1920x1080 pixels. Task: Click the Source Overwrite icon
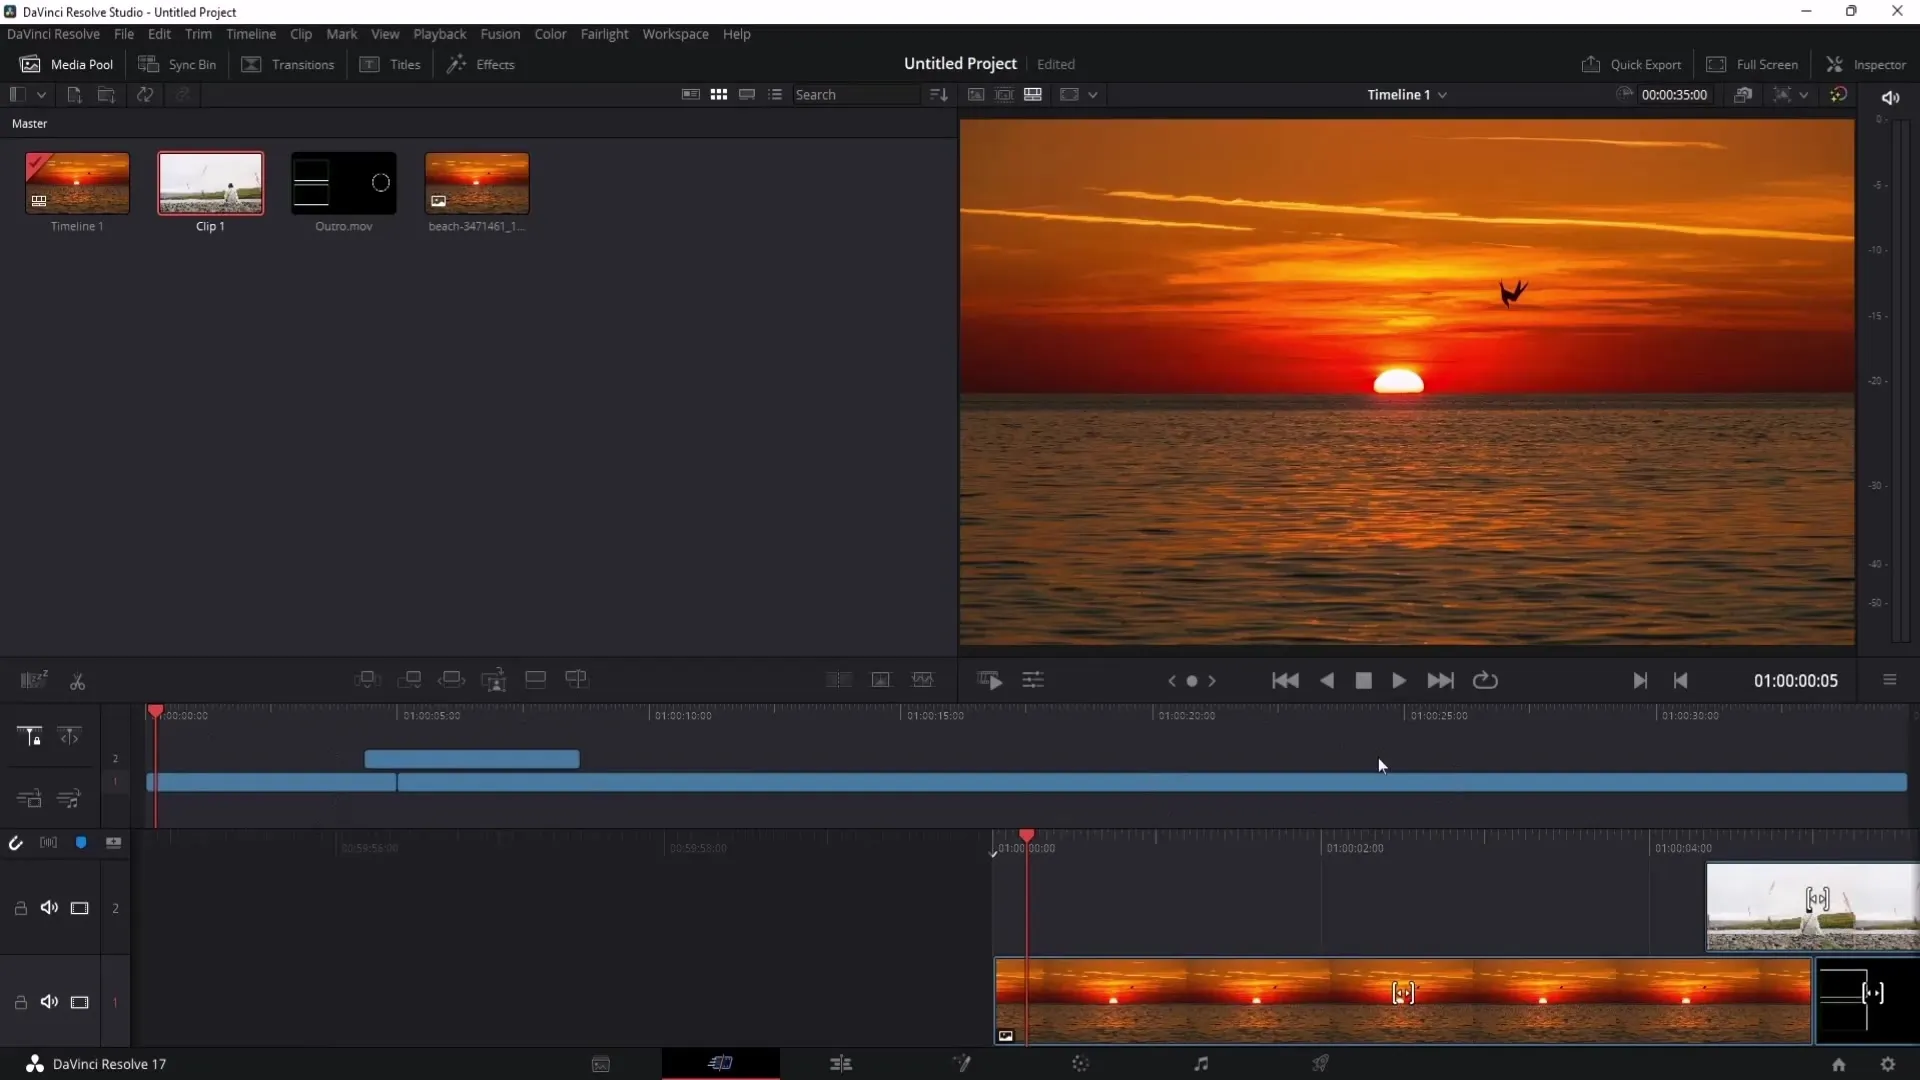pos(577,680)
